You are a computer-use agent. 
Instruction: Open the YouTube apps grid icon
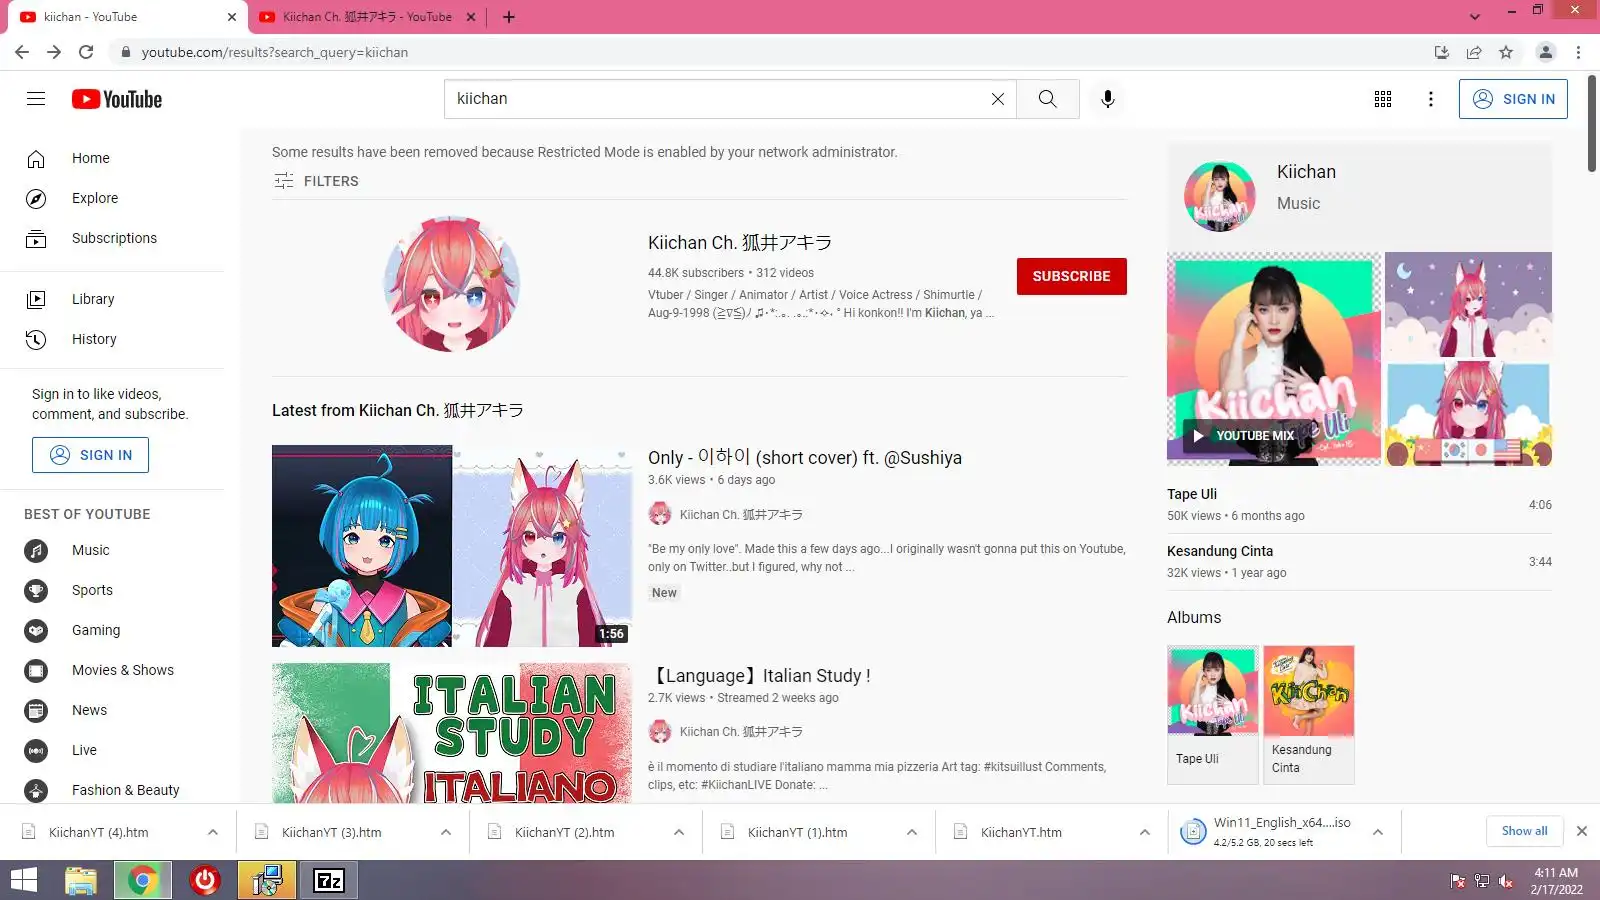[x=1383, y=99]
